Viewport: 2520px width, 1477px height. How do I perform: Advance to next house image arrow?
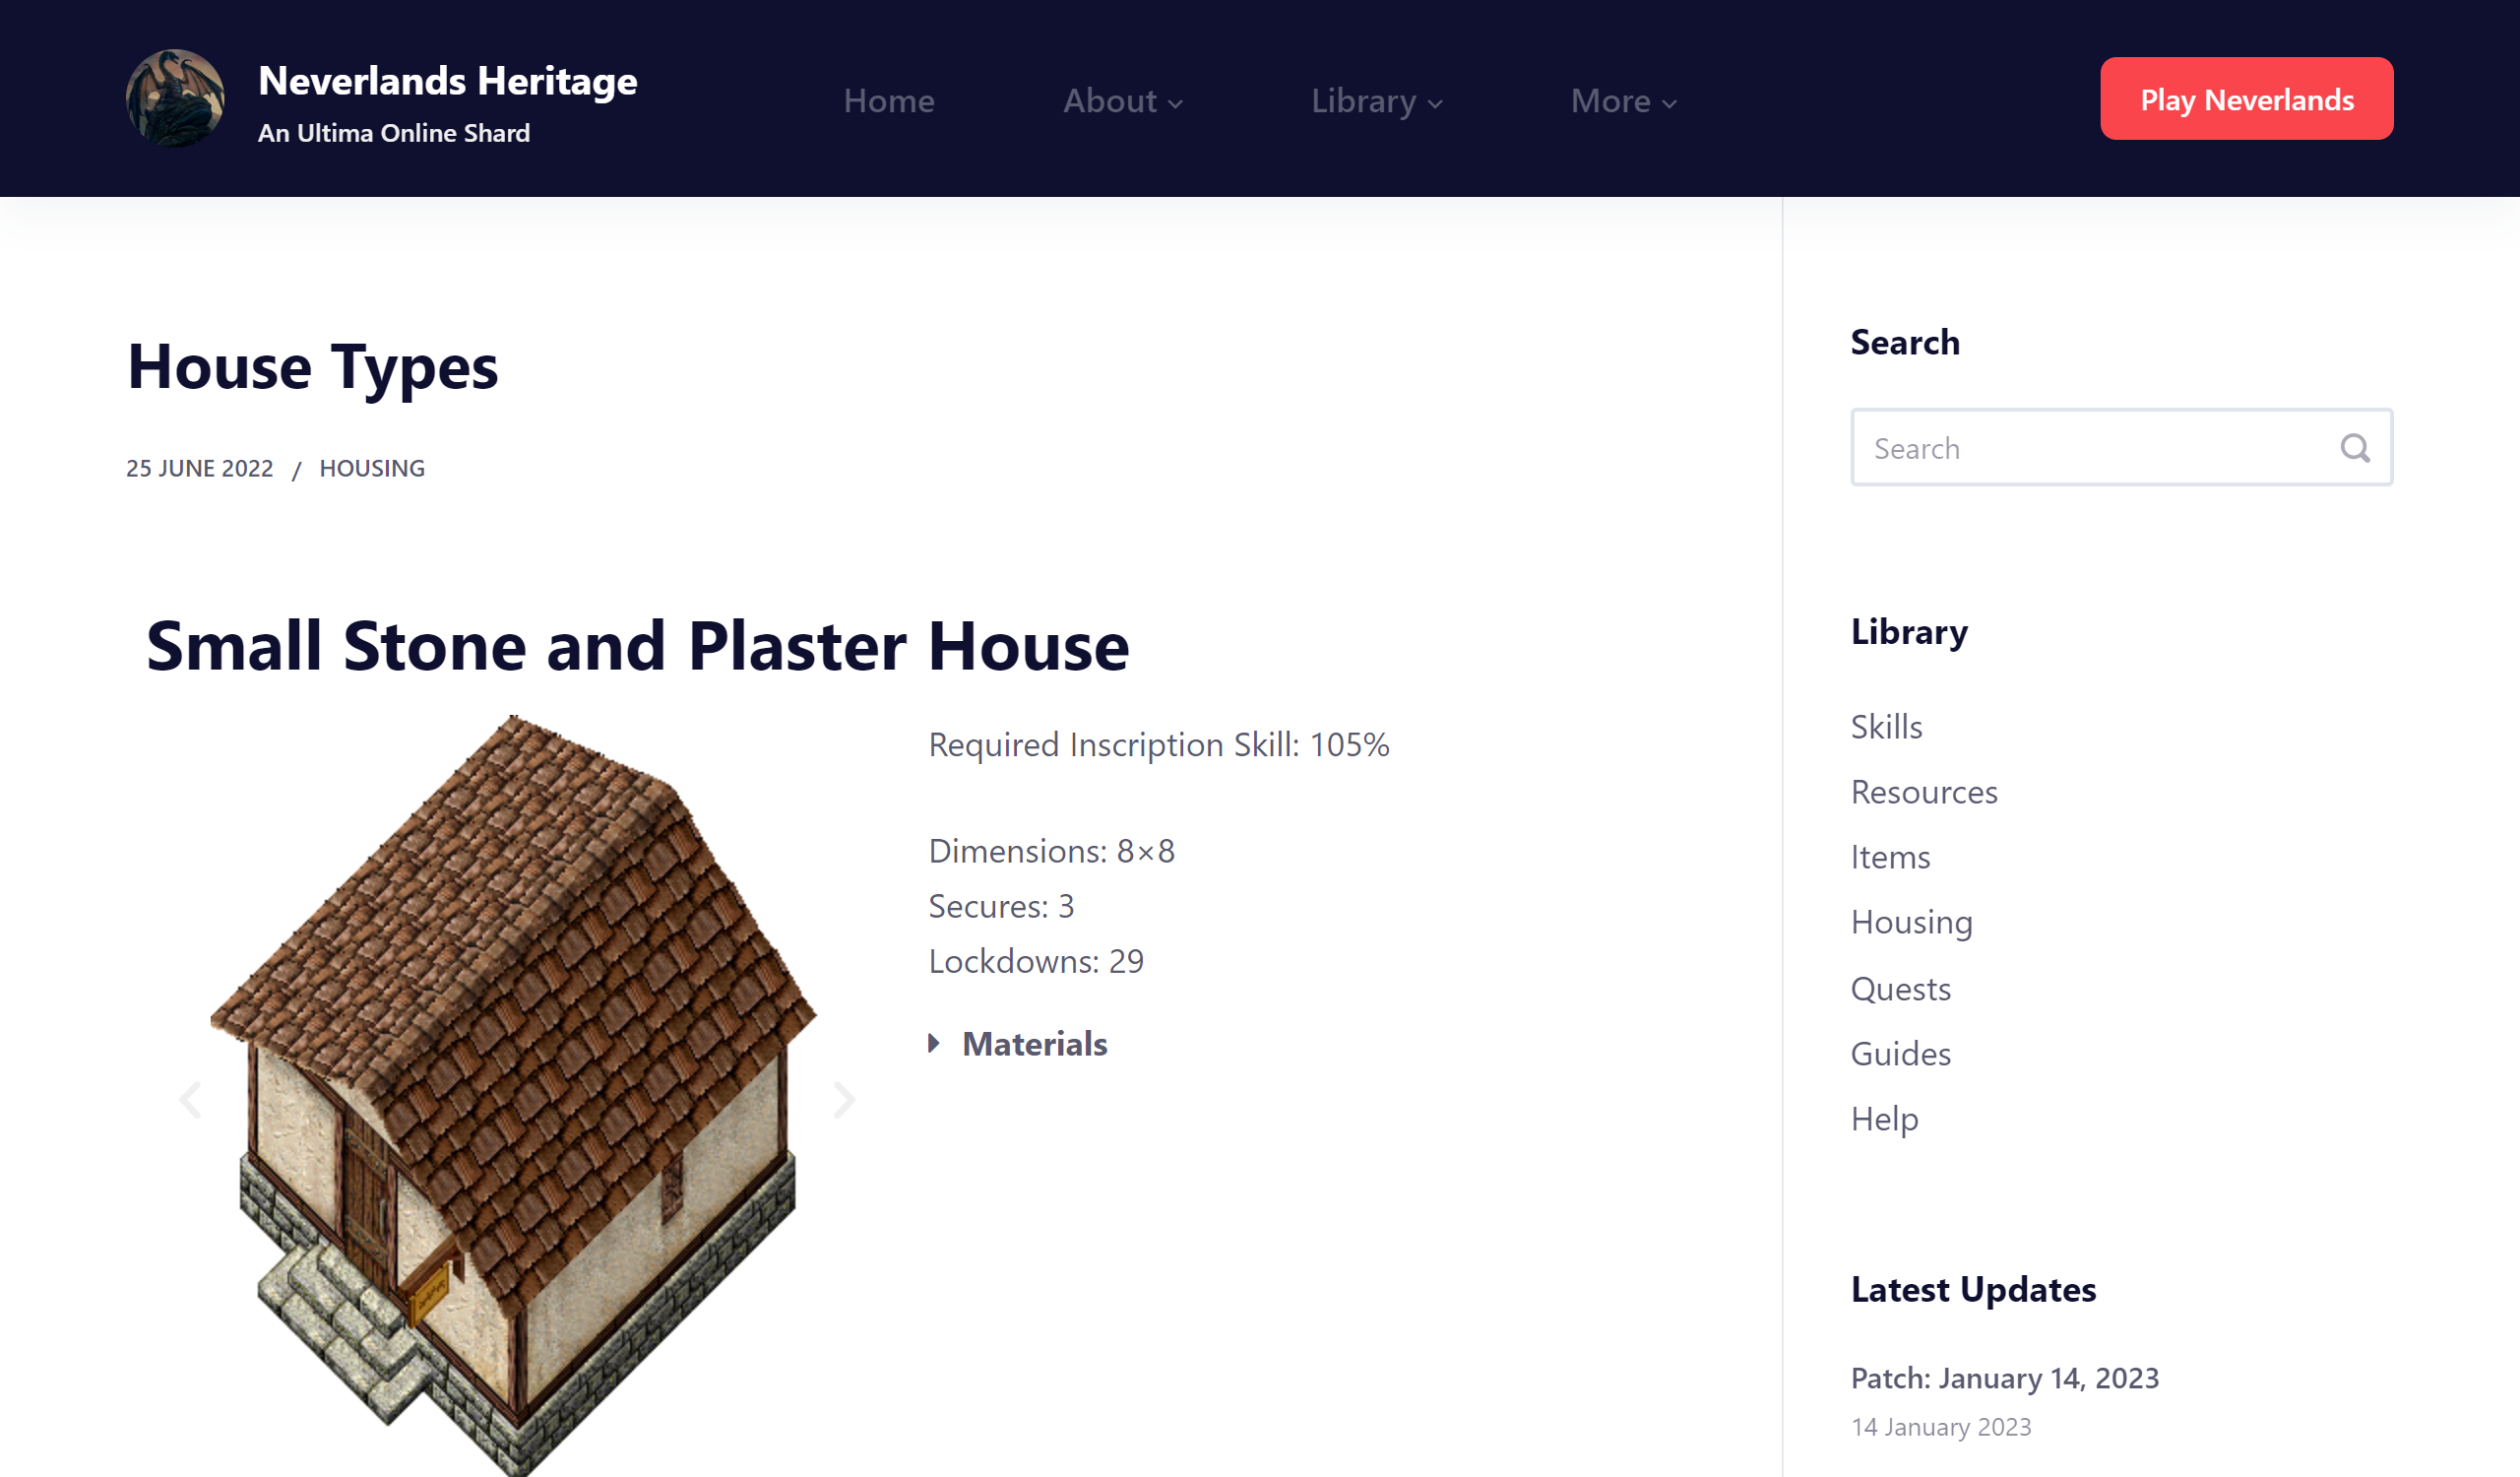tap(844, 1100)
